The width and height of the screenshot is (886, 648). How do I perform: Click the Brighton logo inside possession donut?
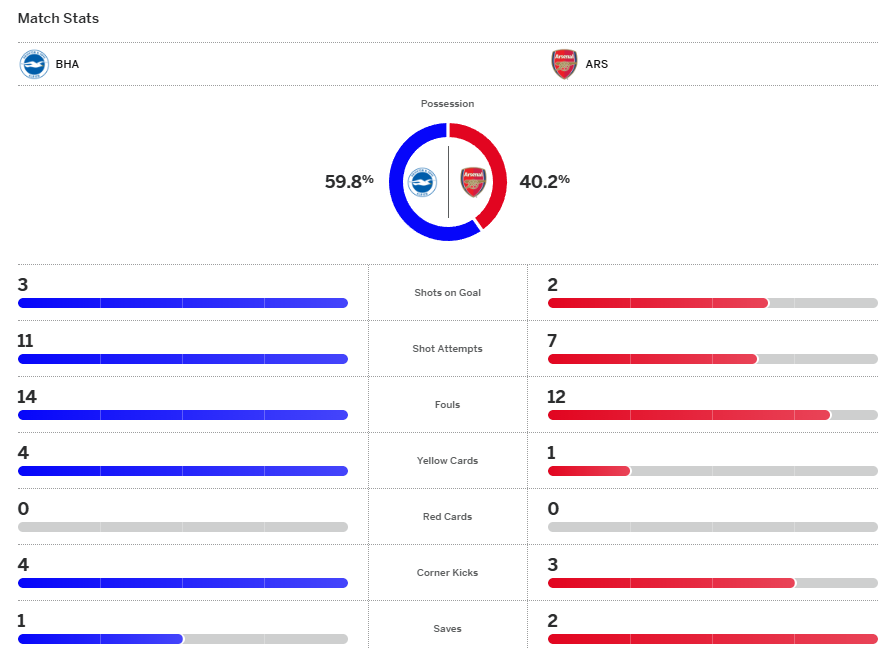click(x=422, y=182)
